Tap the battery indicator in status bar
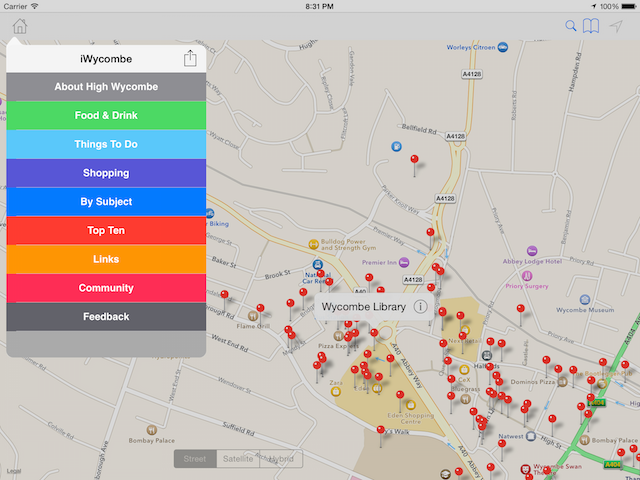Image resolution: width=640 pixels, height=480 pixels. (x=629, y=7)
